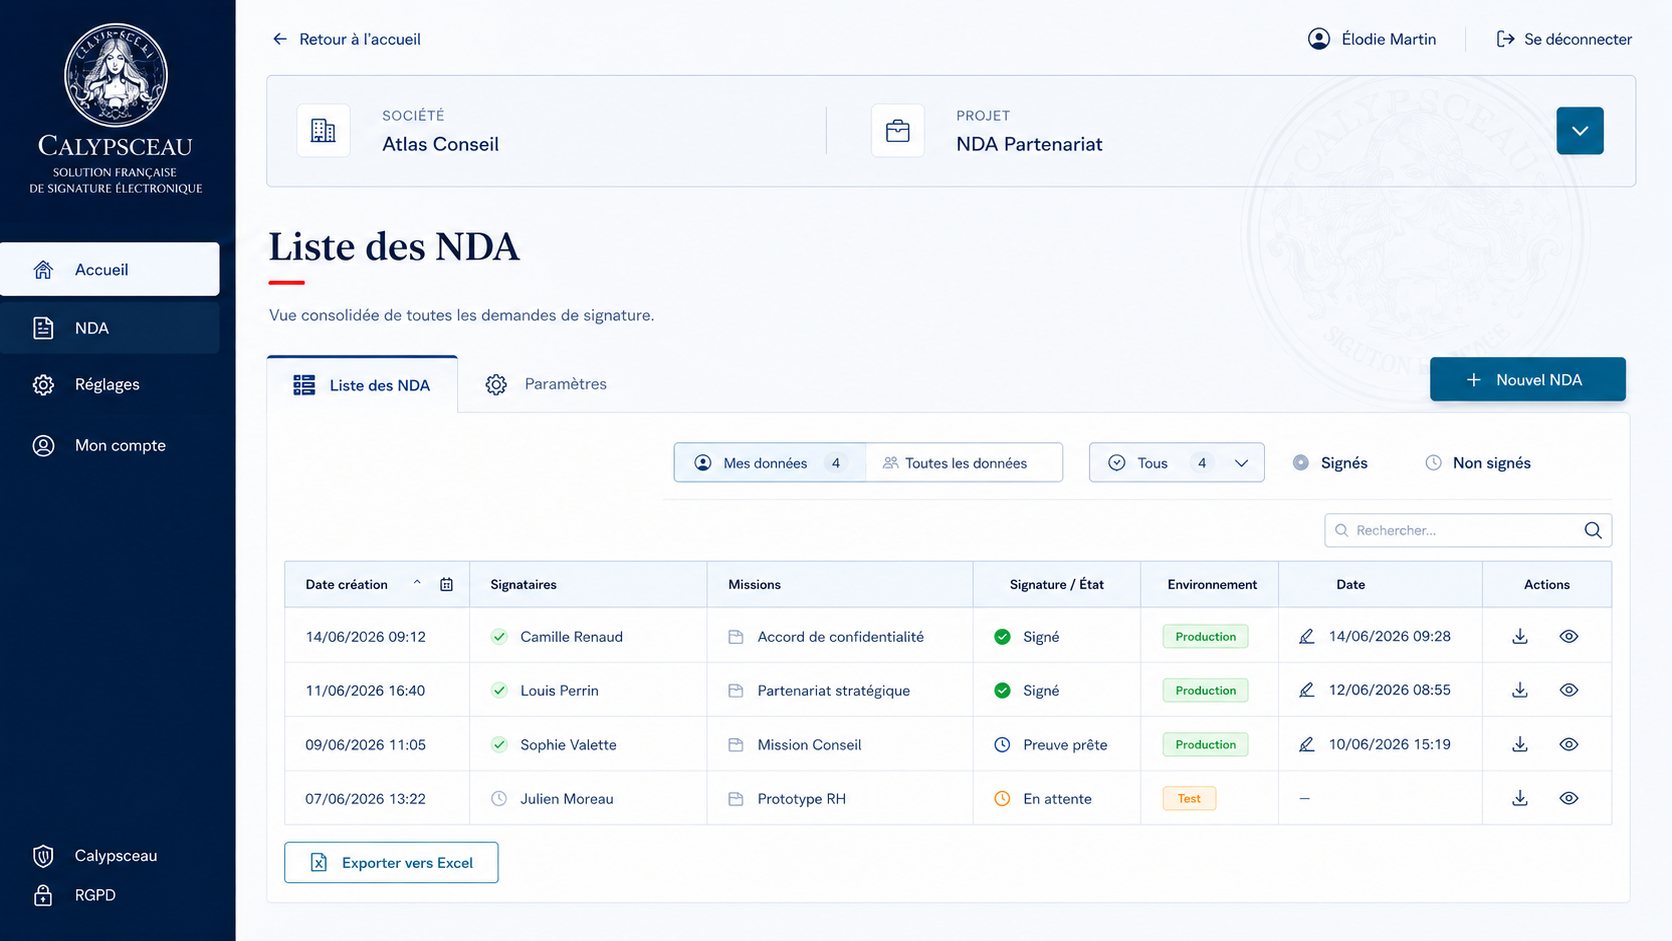Download the Sophie Valette NDA
The height and width of the screenshot is (941, 1672).
(x=1520, y=745)
